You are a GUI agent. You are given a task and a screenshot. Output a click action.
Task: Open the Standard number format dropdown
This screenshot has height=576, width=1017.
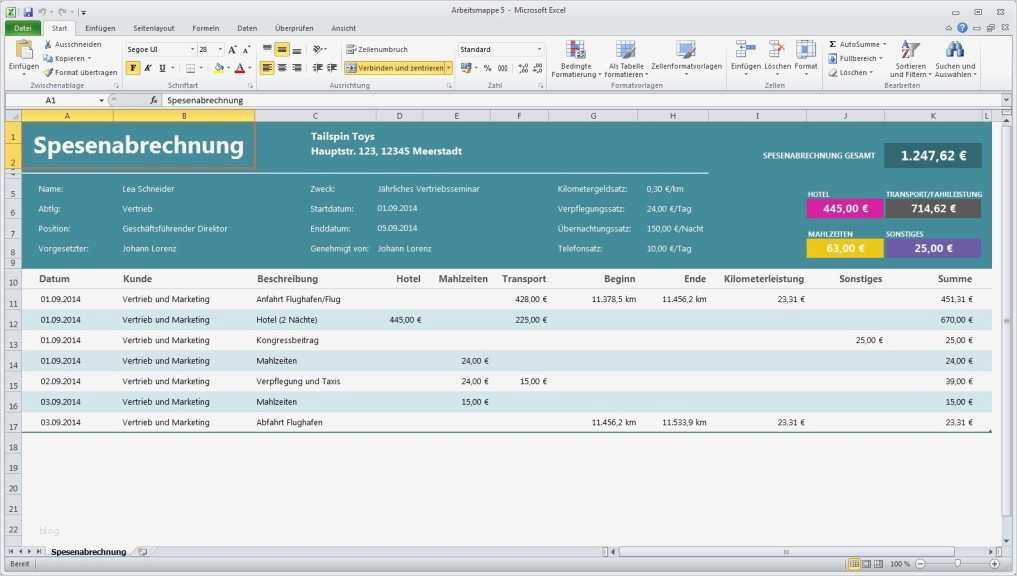(539, 49)
